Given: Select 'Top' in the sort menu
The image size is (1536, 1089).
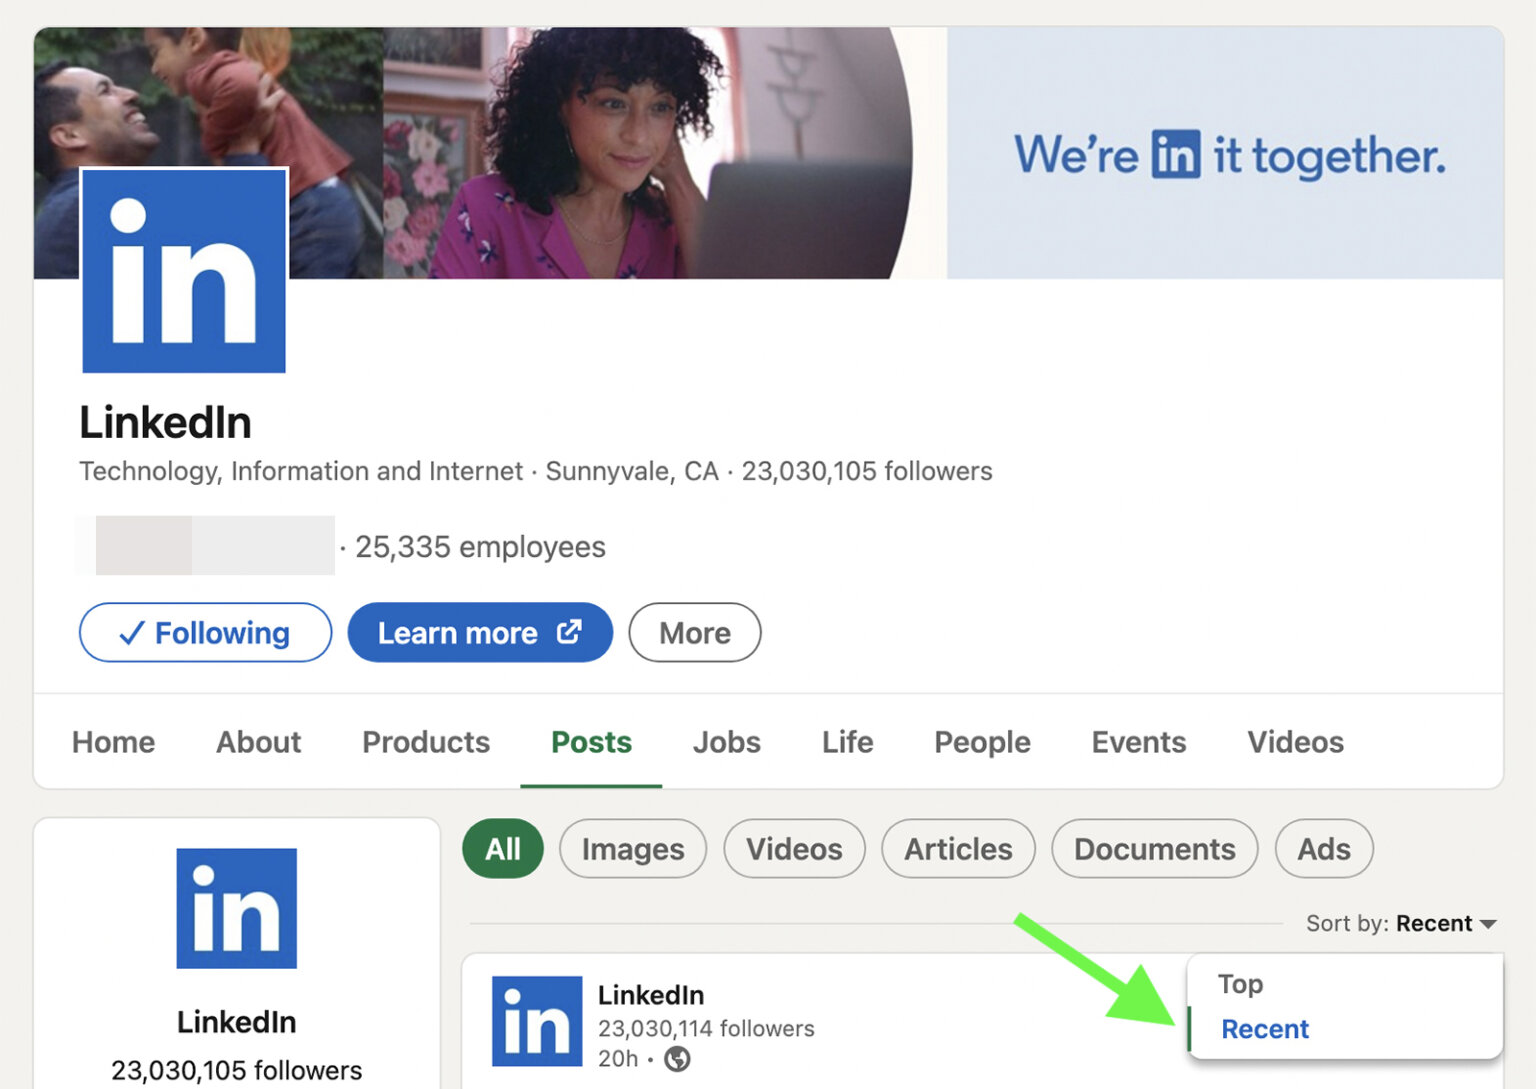Looking at the screenshot, I should pos(1240,984).
